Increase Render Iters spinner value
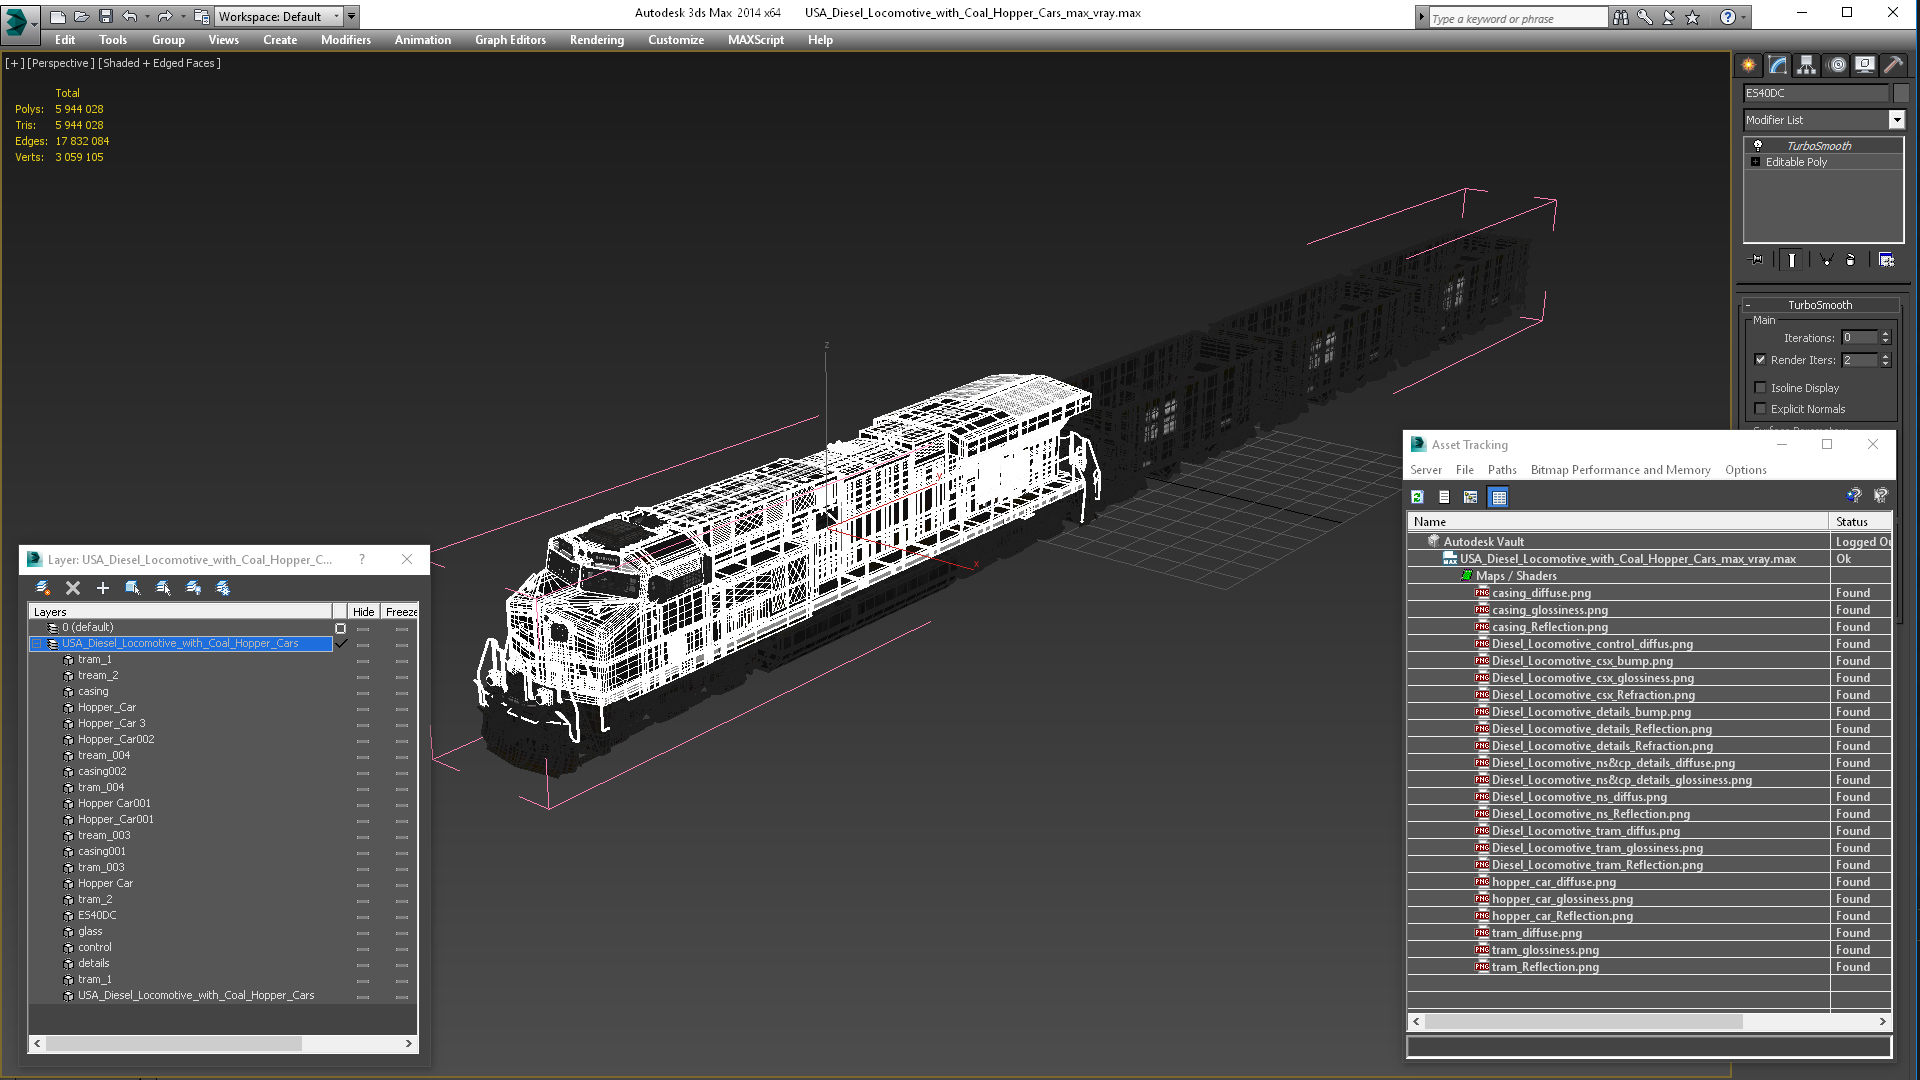The width and height of the screenshot is (1920, 1080). pyautogui.click(x=1886, y=356)
